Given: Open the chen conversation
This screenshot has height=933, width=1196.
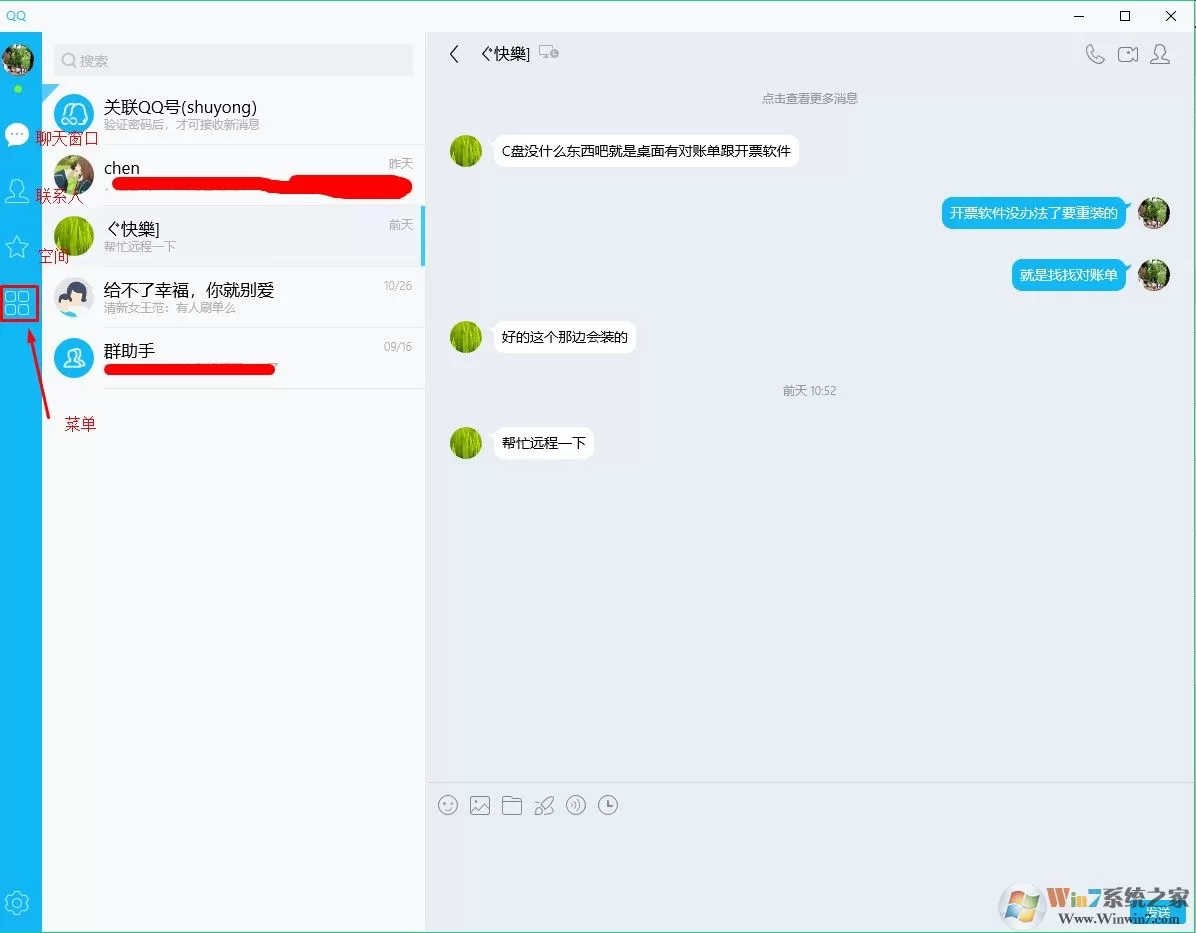Looking at the screenshot, I should point(233,175).
